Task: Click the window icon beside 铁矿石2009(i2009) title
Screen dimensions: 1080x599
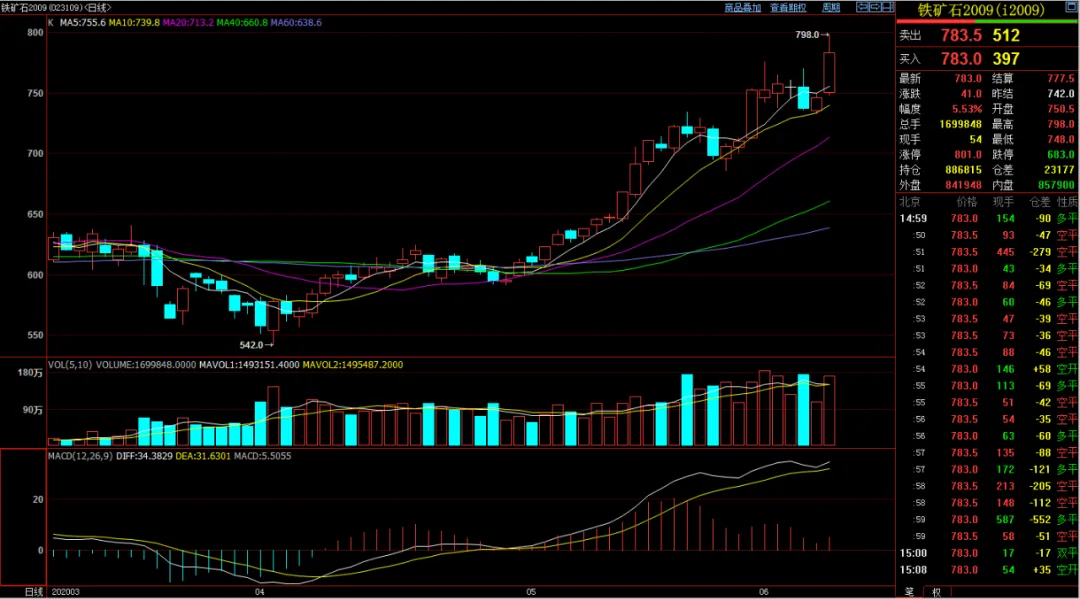Action: (1071, 6)
